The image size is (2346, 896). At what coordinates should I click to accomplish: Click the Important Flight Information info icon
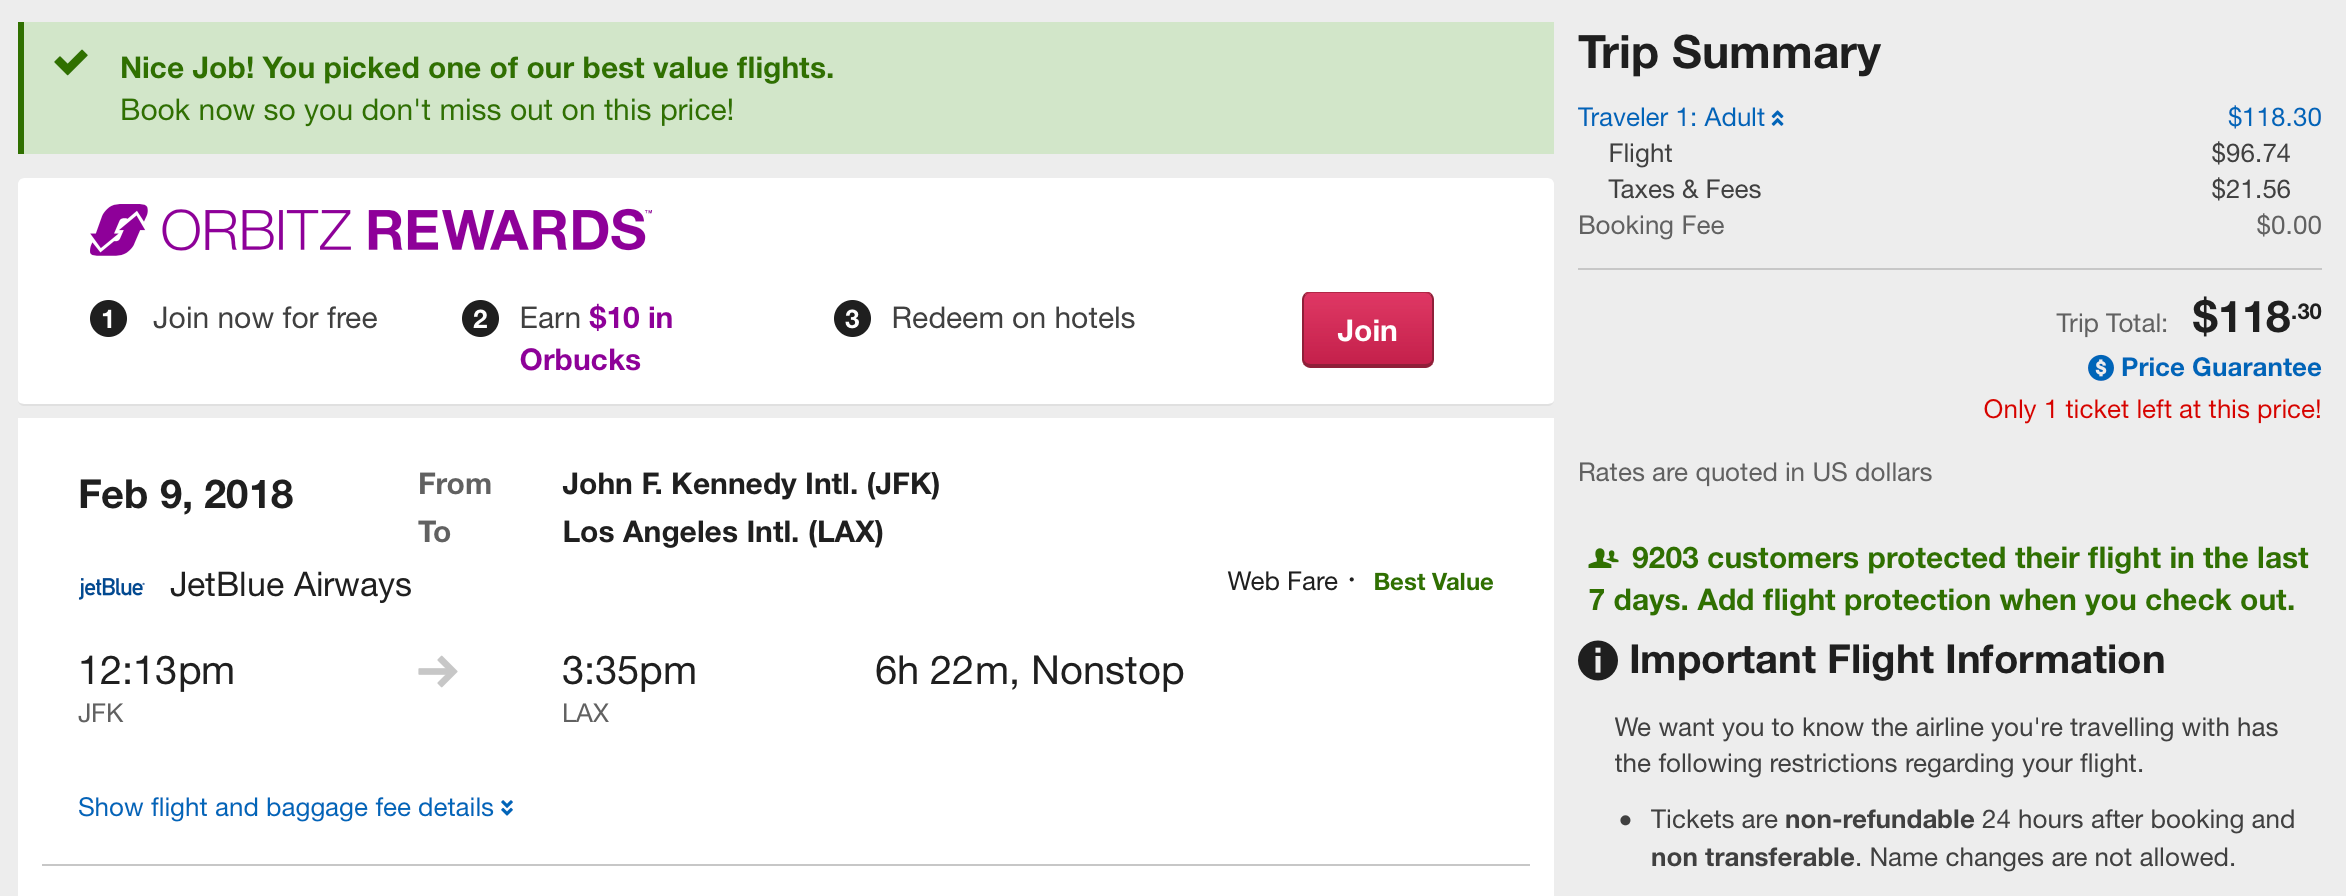[1597, 660]
